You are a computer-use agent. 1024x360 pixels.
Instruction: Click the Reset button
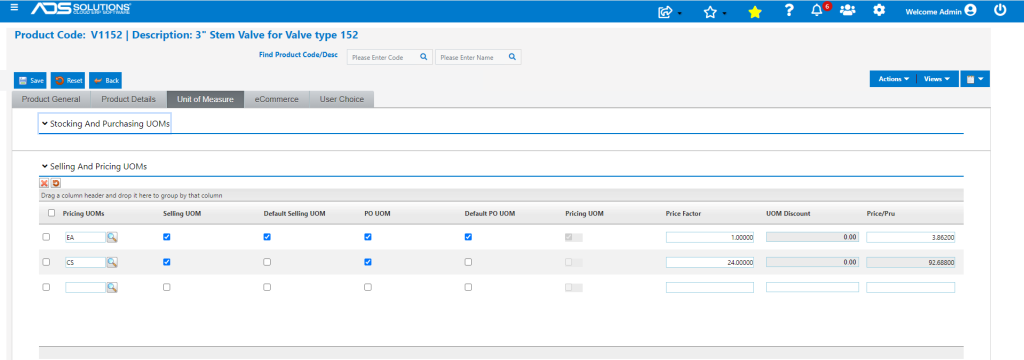pos(69,80)
